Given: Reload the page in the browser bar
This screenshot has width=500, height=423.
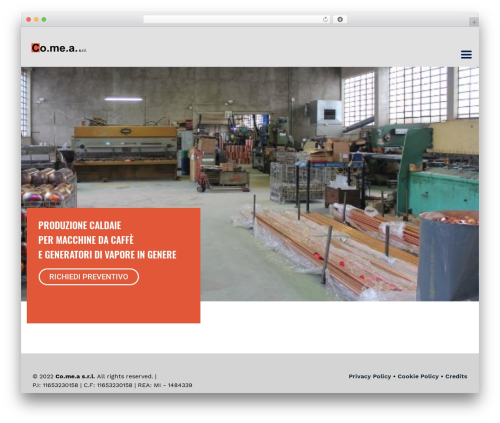Looking at the screenshot, I should coord(325,20).
